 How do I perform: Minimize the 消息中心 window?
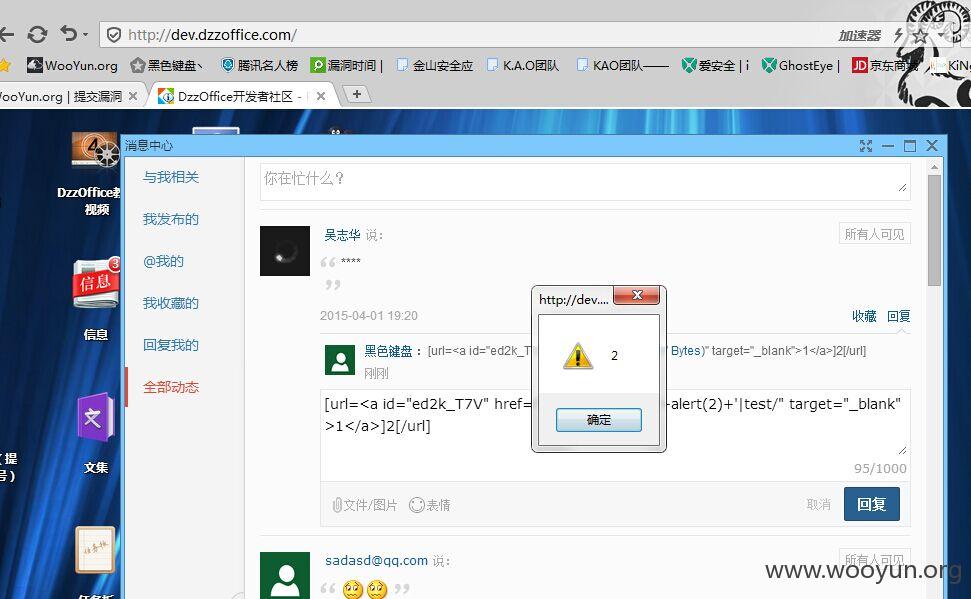pos(888,146)
